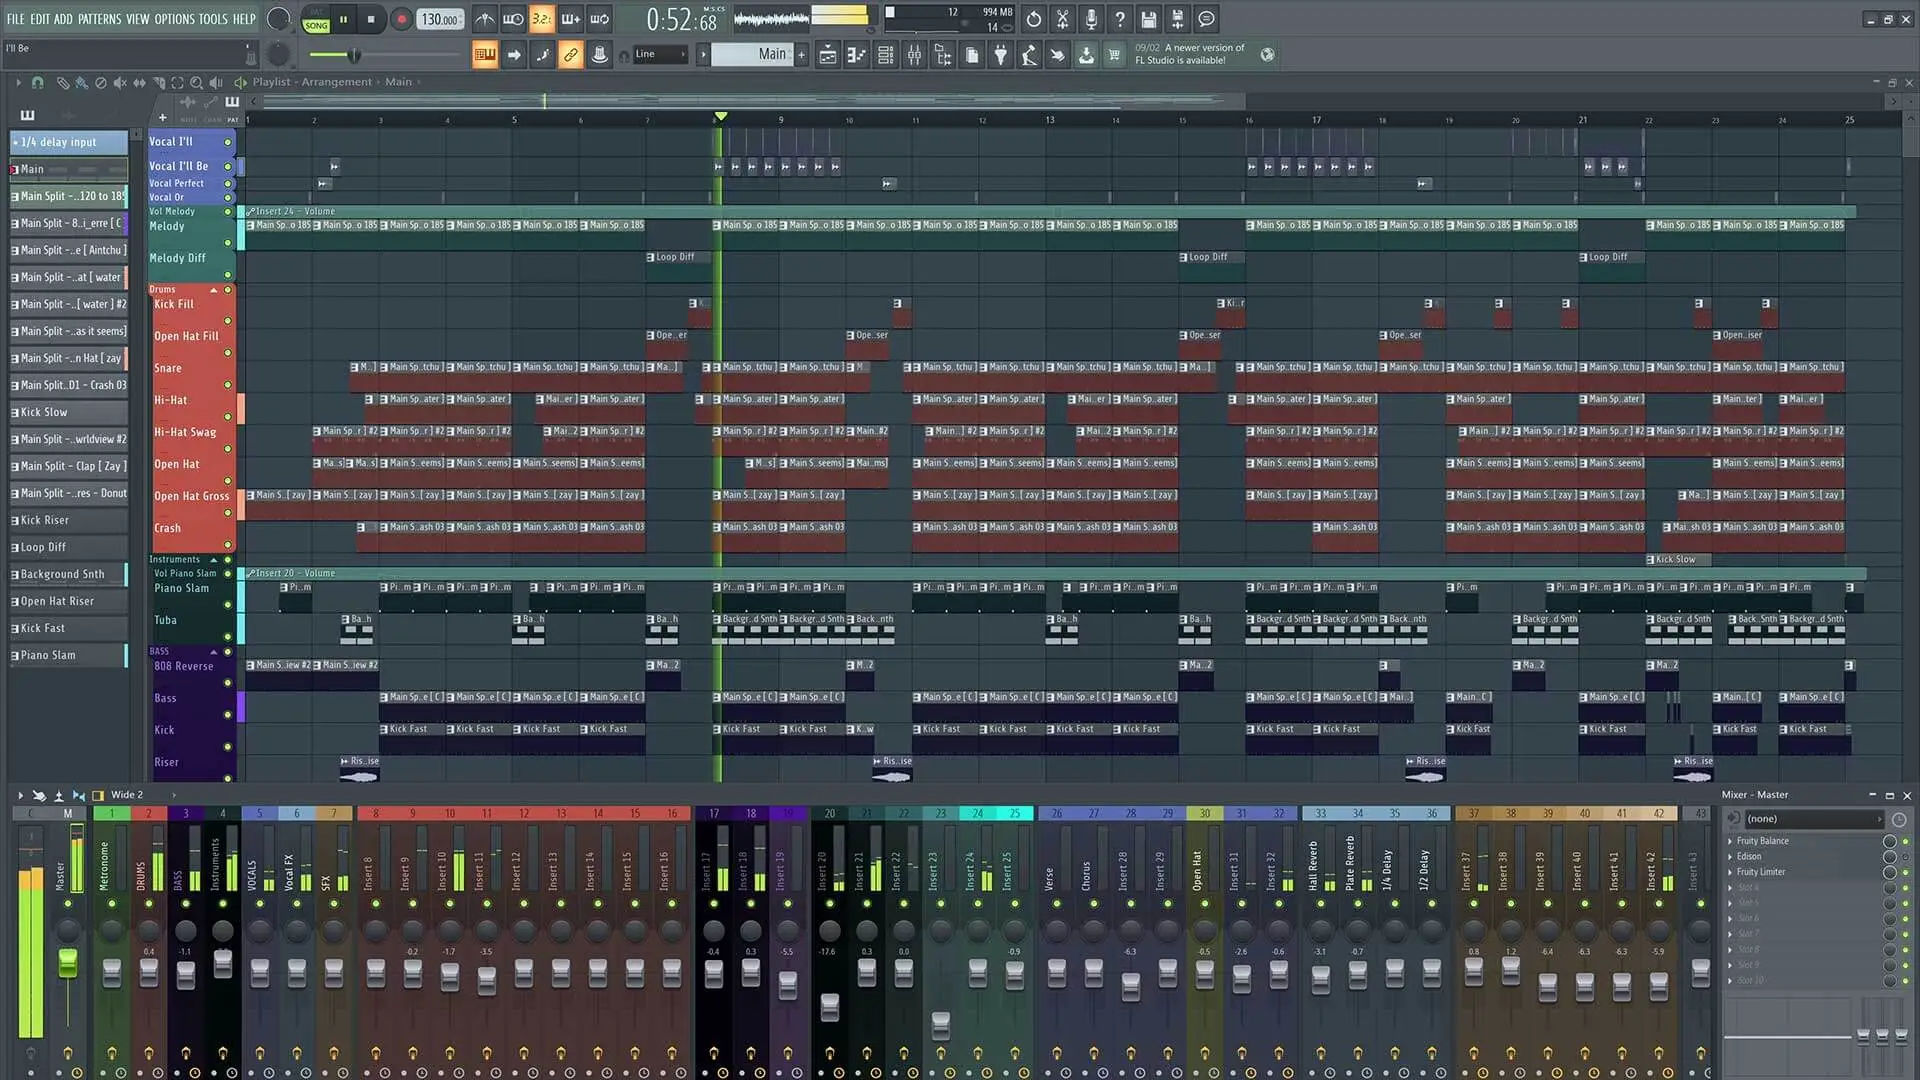Viewport: 1920px width, 1080px height.
Task: Save project with floppy disk icon
Action: tap(1149, 19)
